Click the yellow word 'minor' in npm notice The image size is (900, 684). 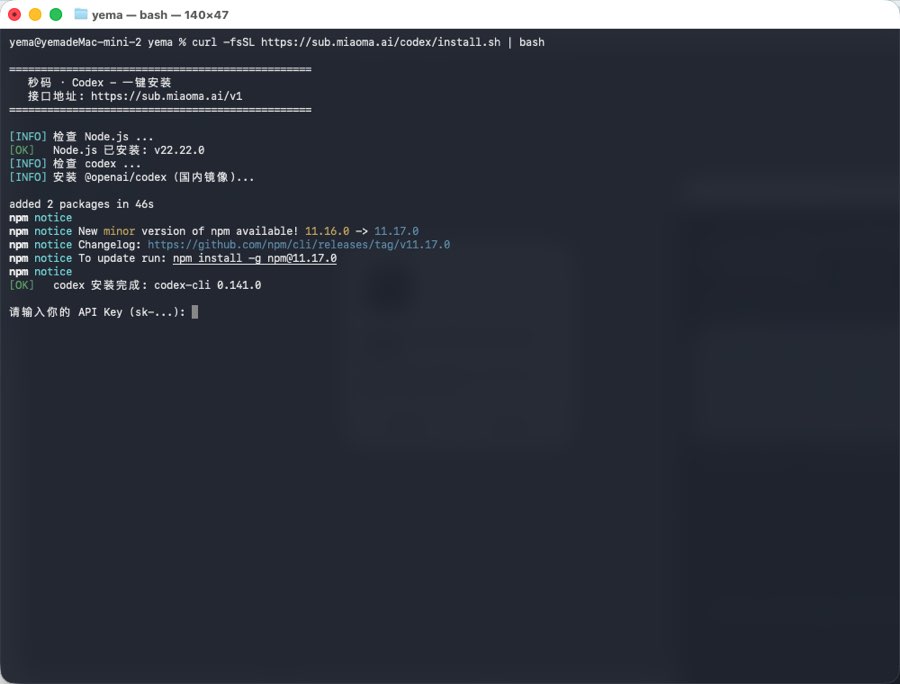[x=119, y=231]
